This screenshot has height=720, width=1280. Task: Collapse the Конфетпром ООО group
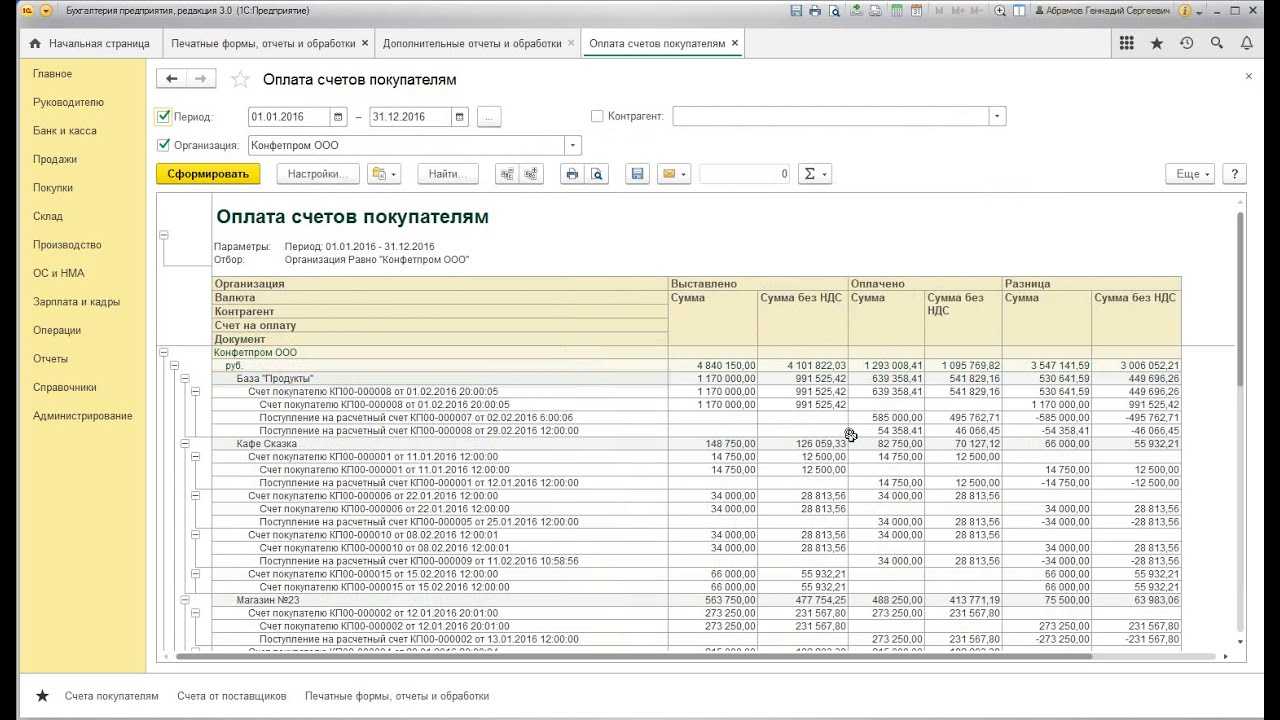pos(164,352)
